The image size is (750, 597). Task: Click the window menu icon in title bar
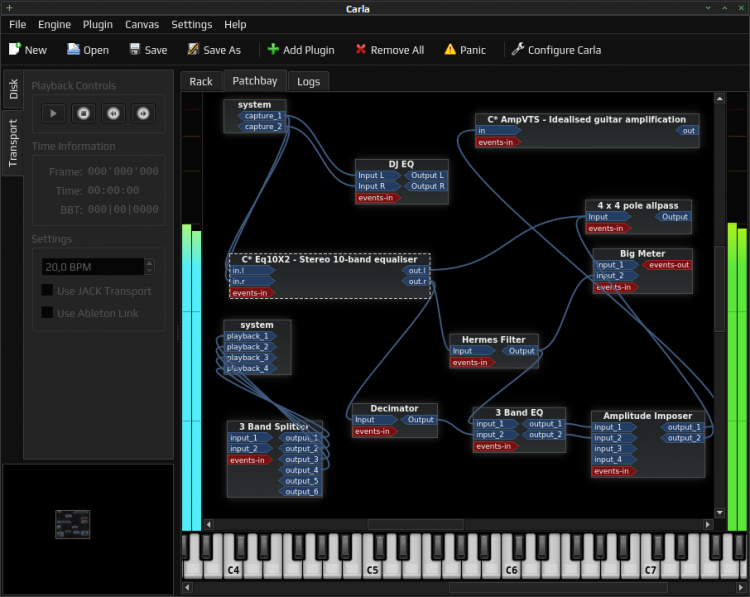(9, 8)
